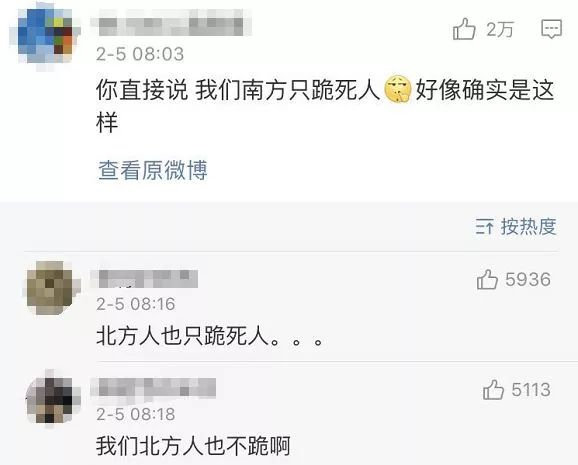Open the main poster's blue pixelated avatar
This screenshot has height=465, width=578.
click(x=45, y=37)
